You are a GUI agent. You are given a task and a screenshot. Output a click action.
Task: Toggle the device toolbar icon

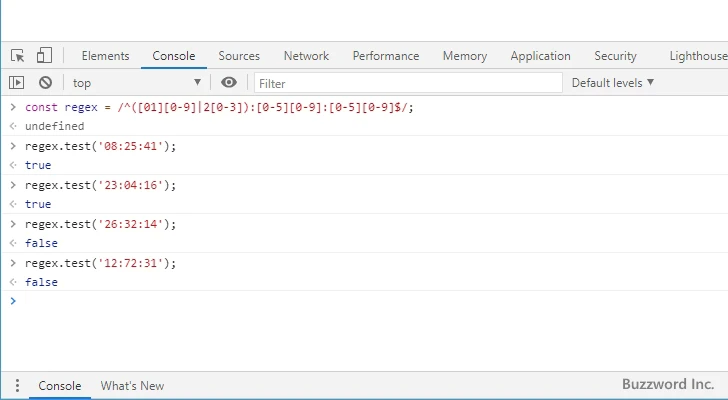click(x=44, y=56)
